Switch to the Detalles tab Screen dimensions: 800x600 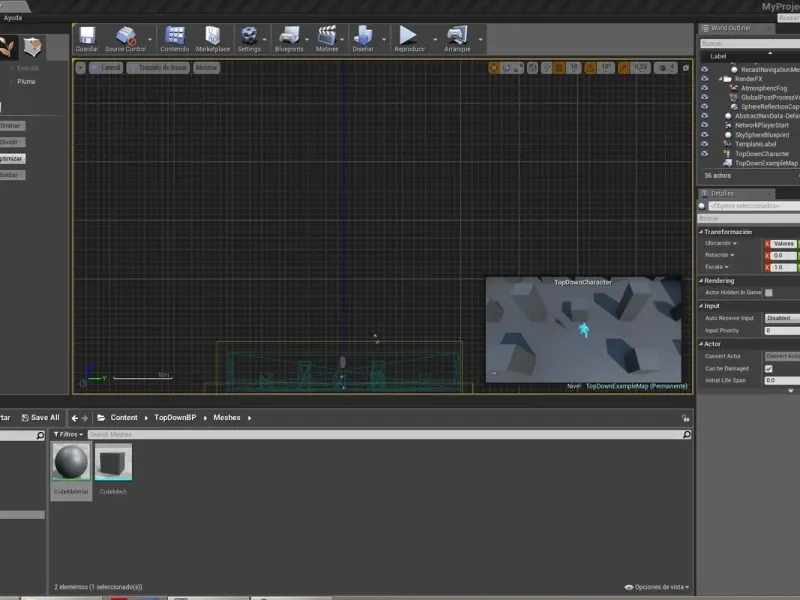tap(722, 193)
